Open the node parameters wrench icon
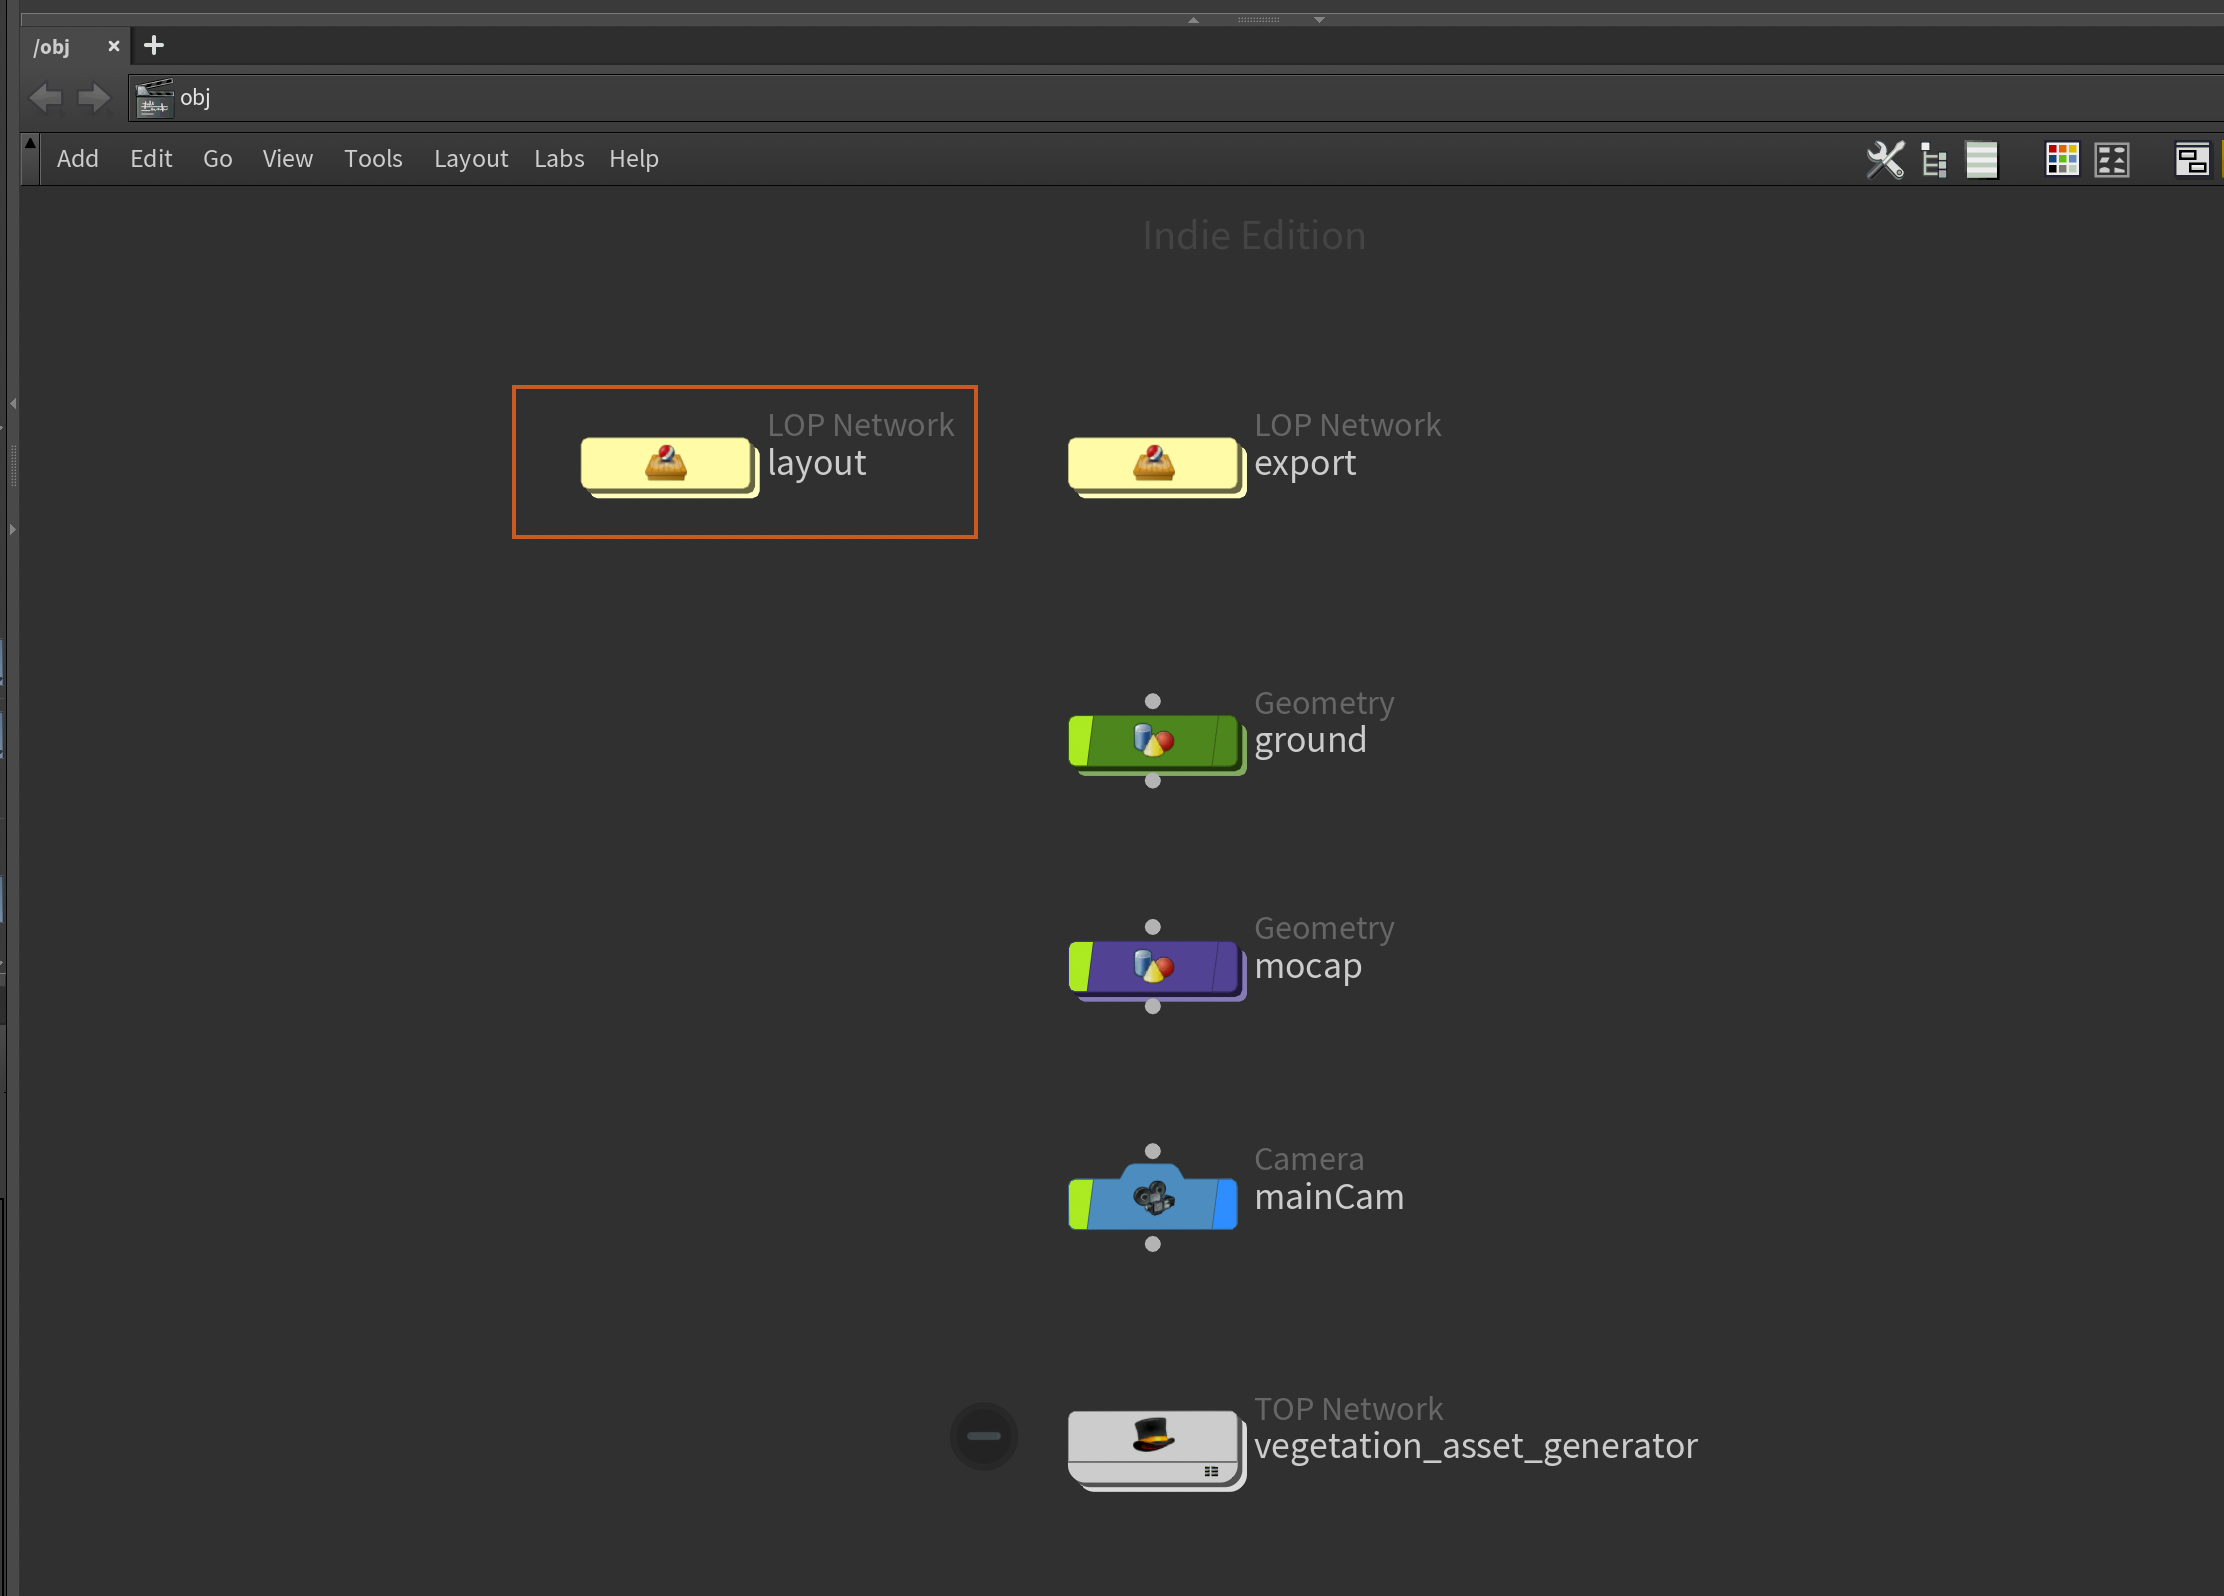Screen dimensions: 2224x1596 pos(1885,160)
